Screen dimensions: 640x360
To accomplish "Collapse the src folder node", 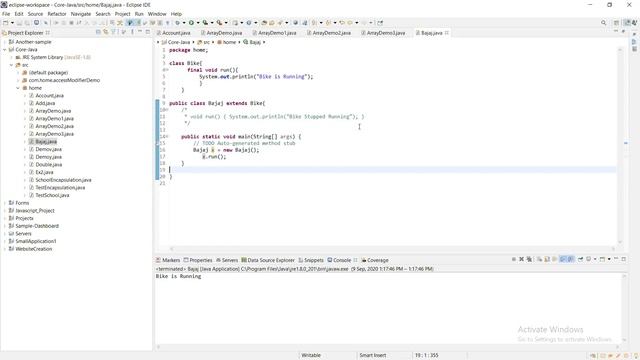I will click(x=11, y=65).
